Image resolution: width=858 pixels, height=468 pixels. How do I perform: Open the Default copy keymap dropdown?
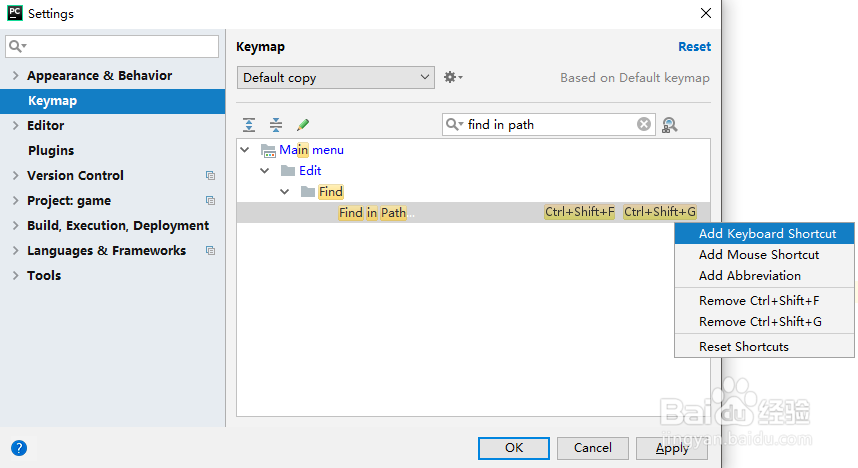coord(335,78)
